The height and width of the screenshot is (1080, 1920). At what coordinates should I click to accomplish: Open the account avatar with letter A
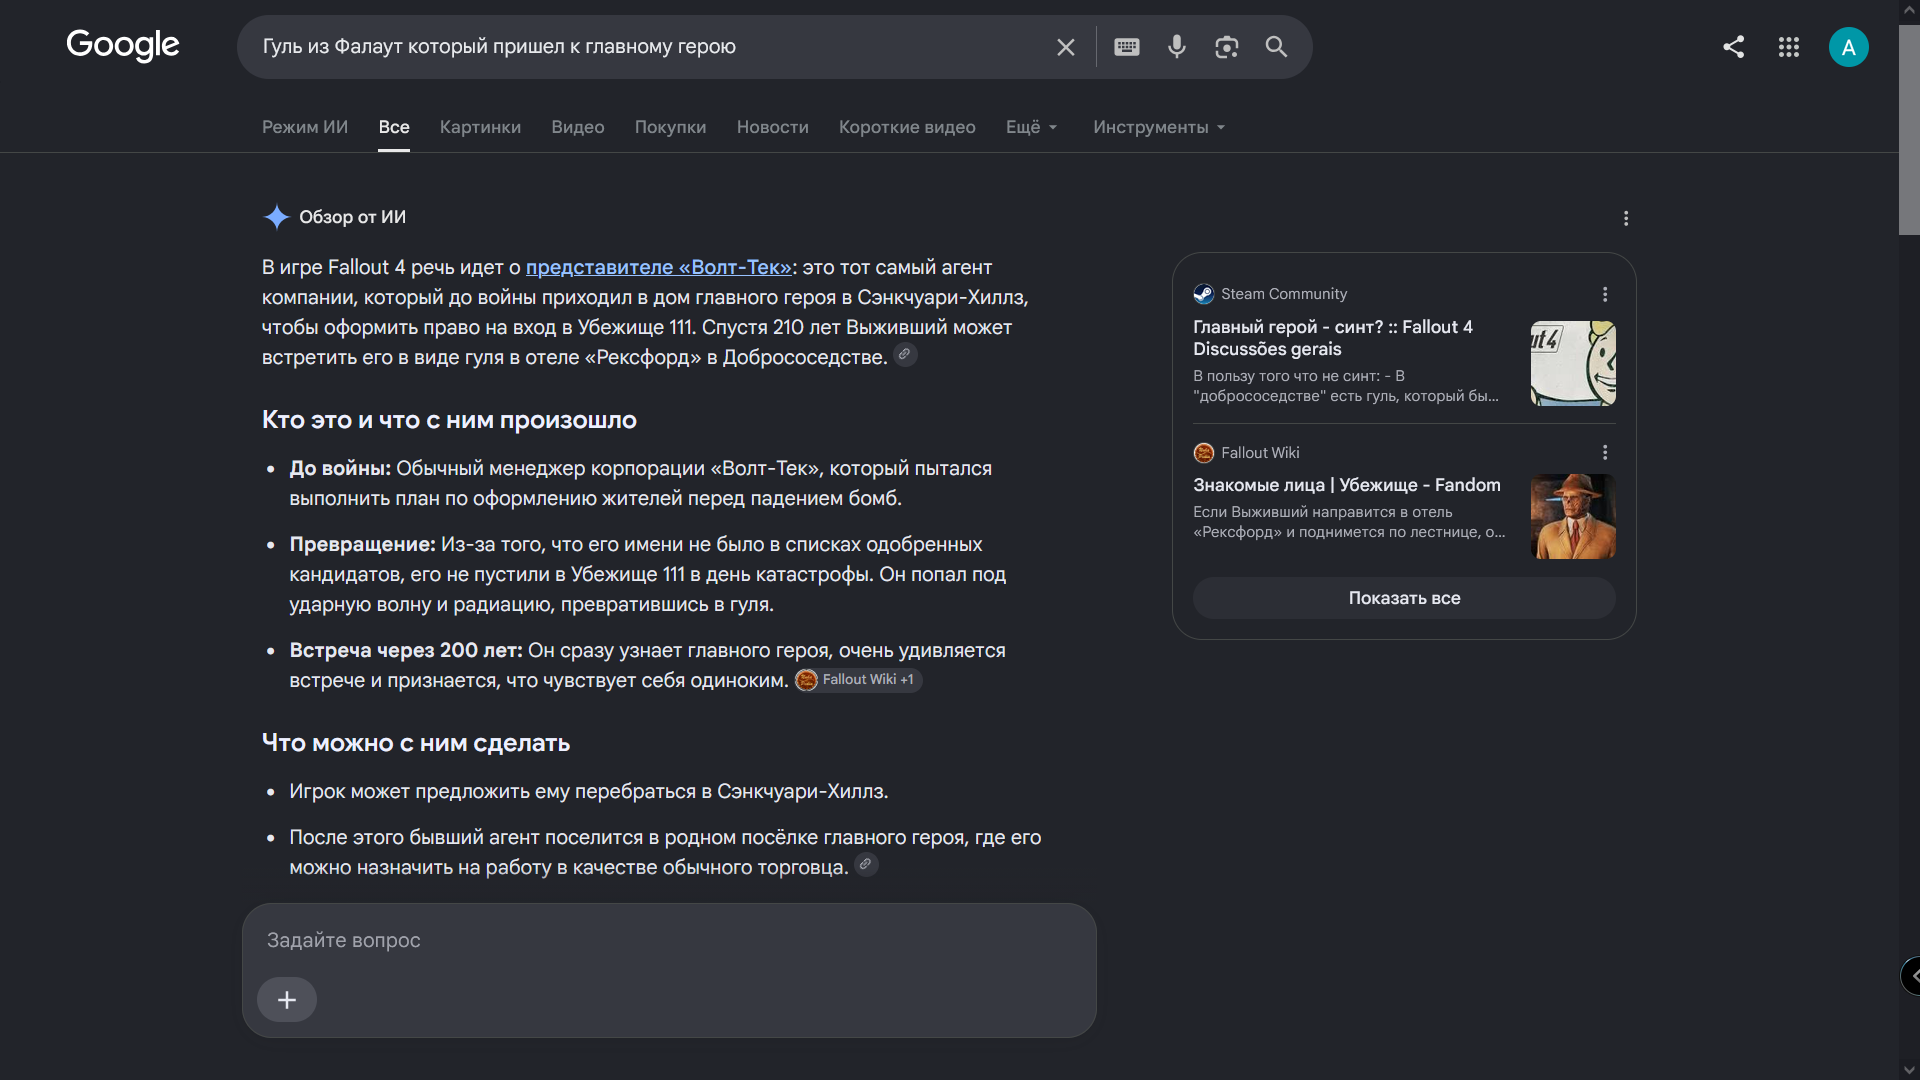coord(1849,47)
